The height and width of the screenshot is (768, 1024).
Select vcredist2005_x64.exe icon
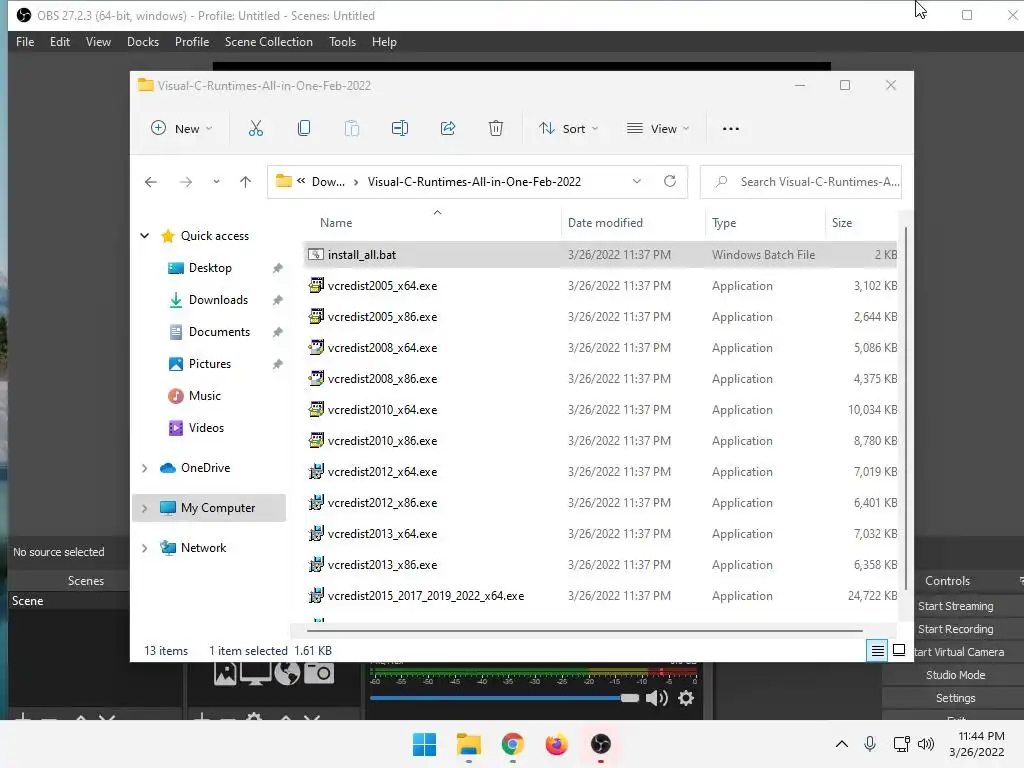click(x=316, y=285)
